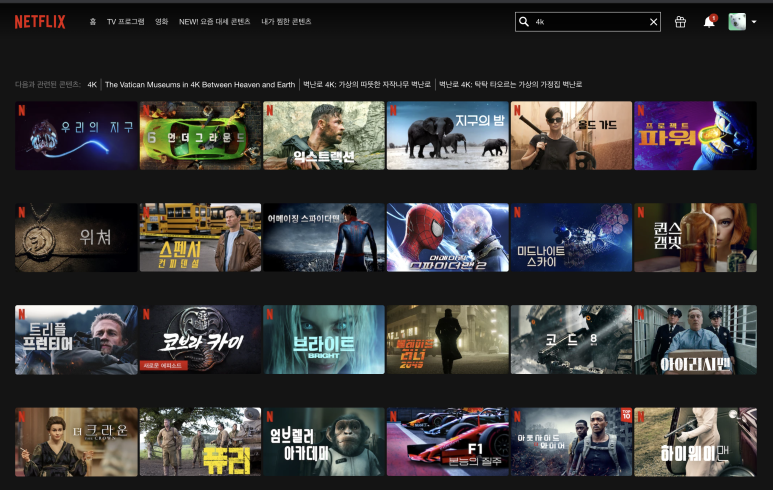Screen dimensions: 773x490
Task: Click the Netflix logo
Action: coord(40,22)
